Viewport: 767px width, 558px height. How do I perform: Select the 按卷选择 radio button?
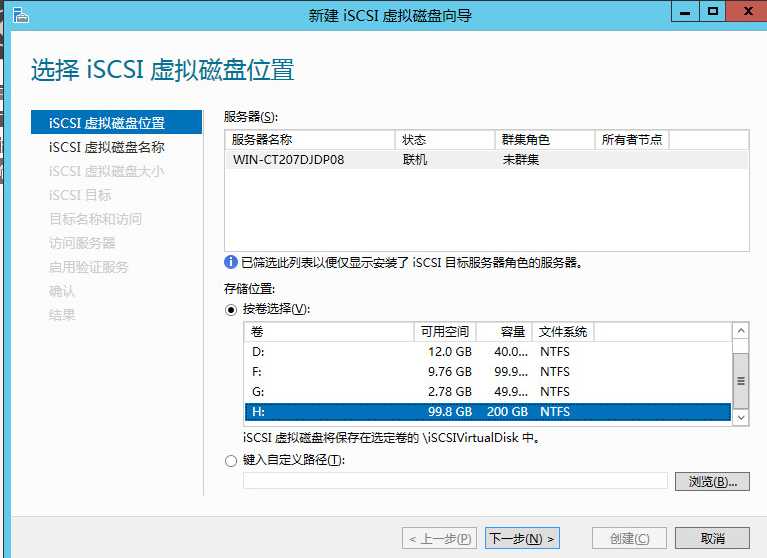(231, 310)
